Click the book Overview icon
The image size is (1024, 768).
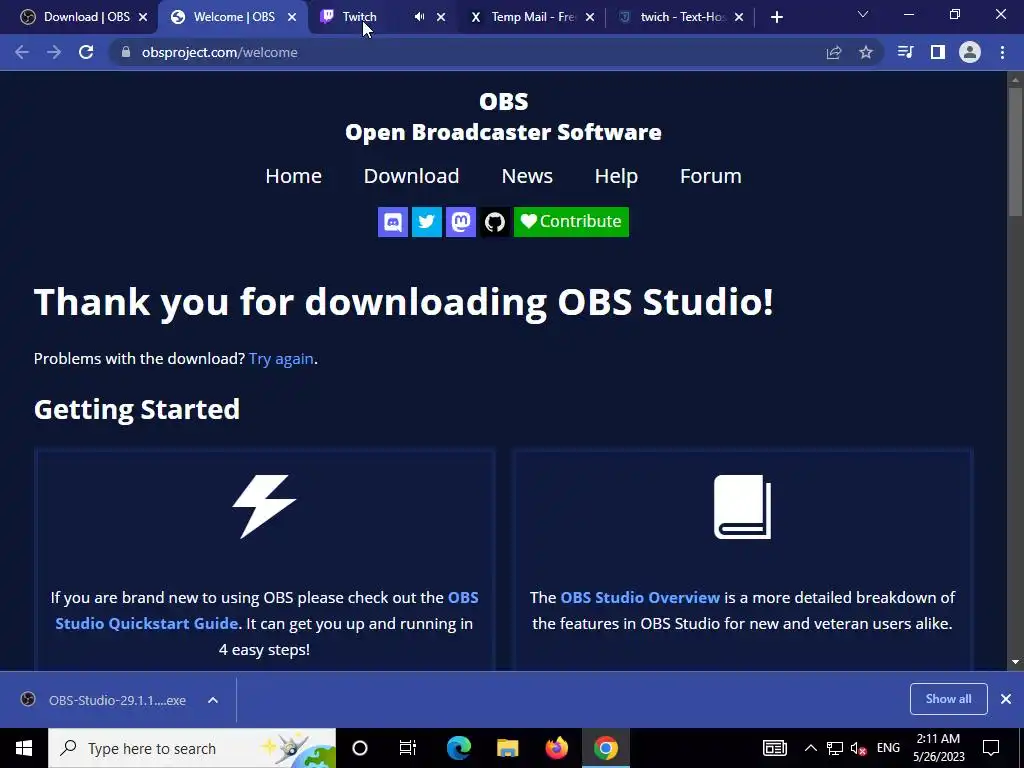pyautogui.click(x=743, y=507)
